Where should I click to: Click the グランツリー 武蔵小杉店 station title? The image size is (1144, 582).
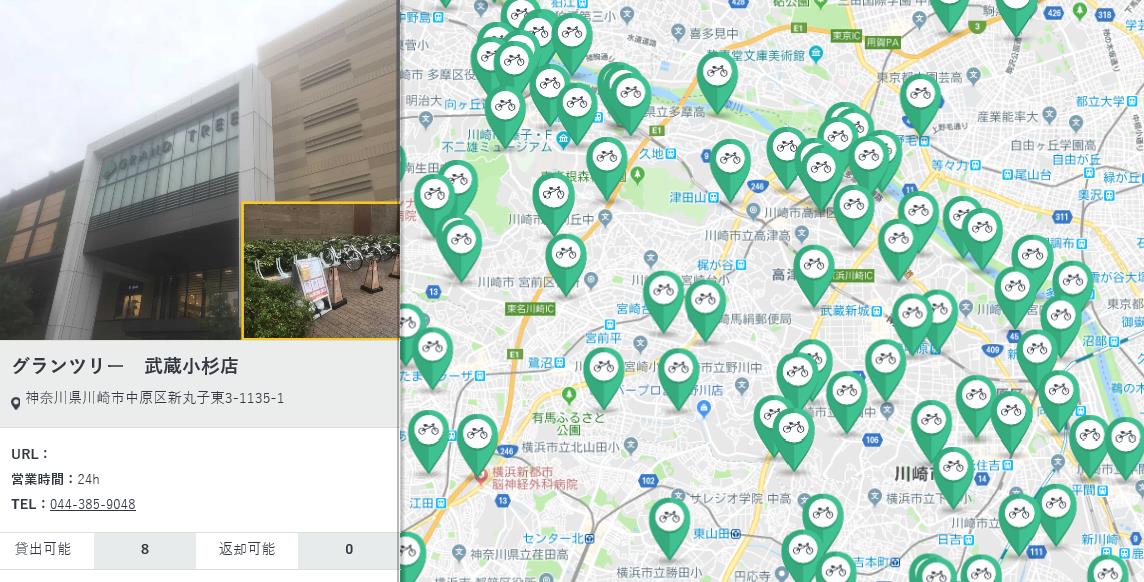tap(125, 366)
